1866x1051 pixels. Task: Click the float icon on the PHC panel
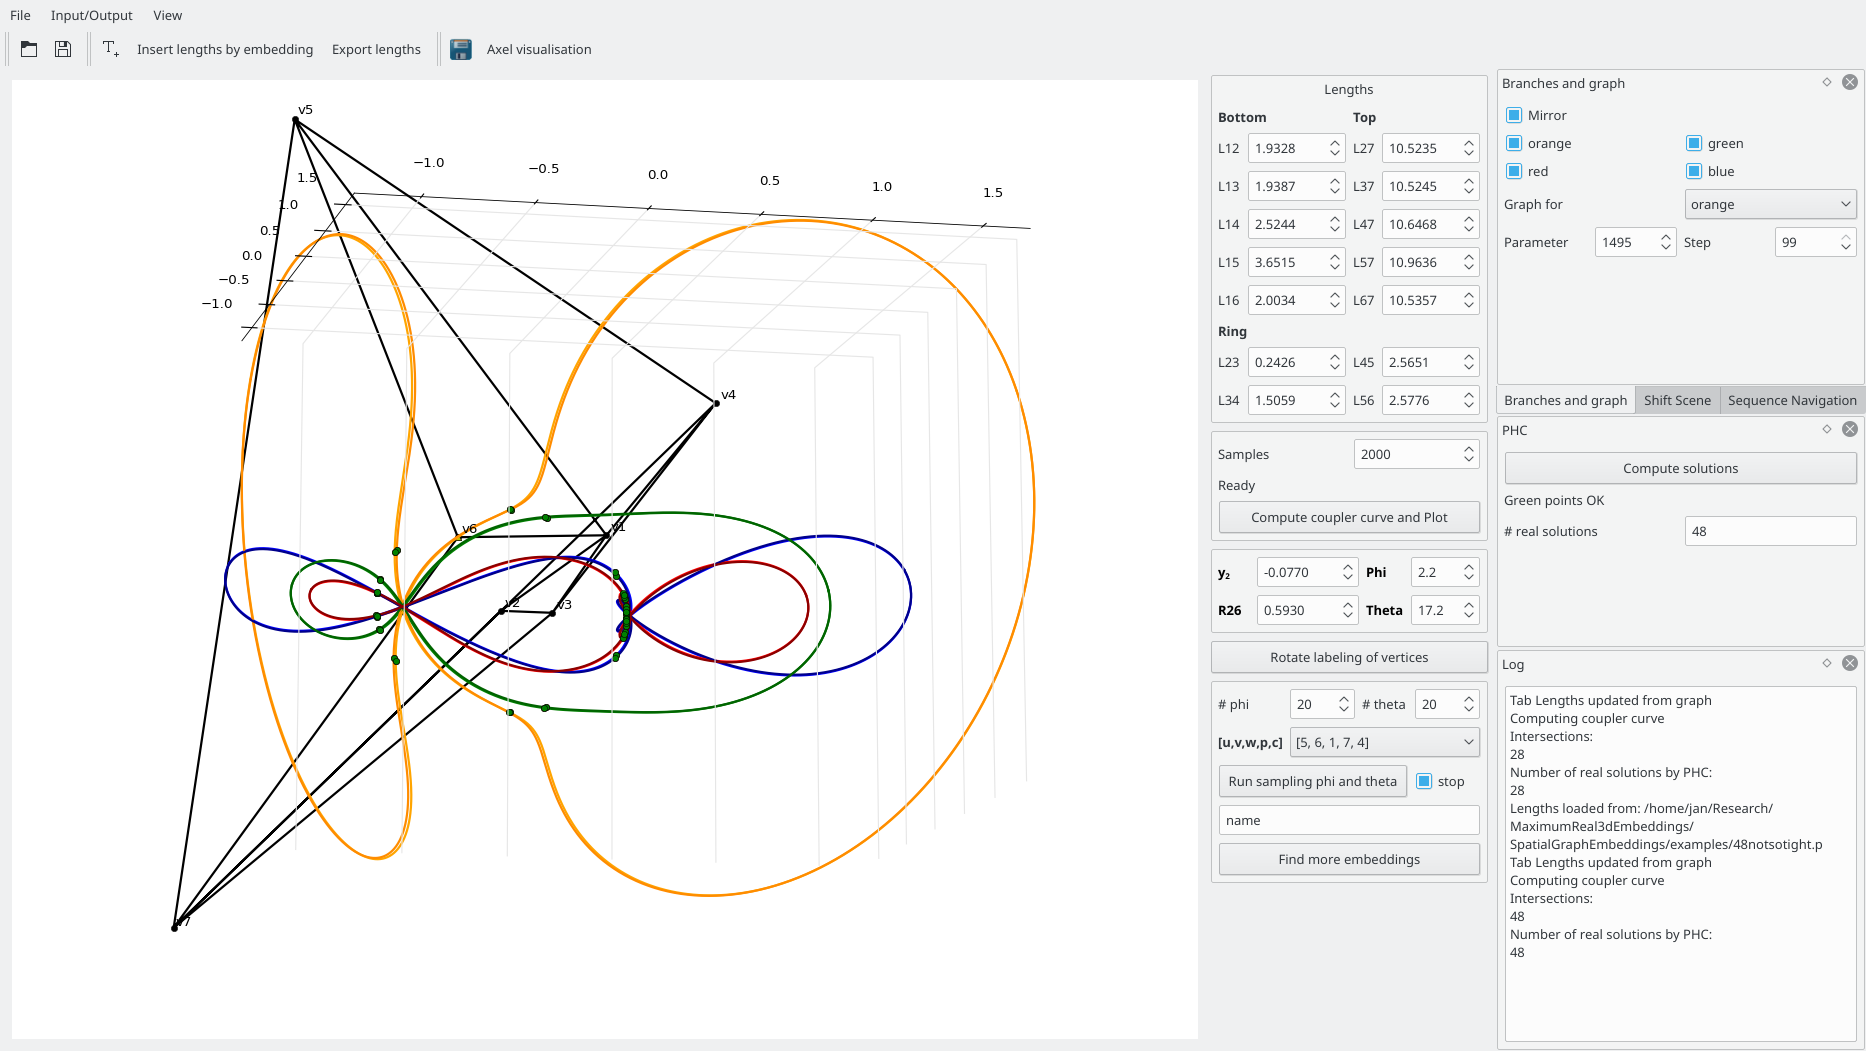(x=1827, y=429)
